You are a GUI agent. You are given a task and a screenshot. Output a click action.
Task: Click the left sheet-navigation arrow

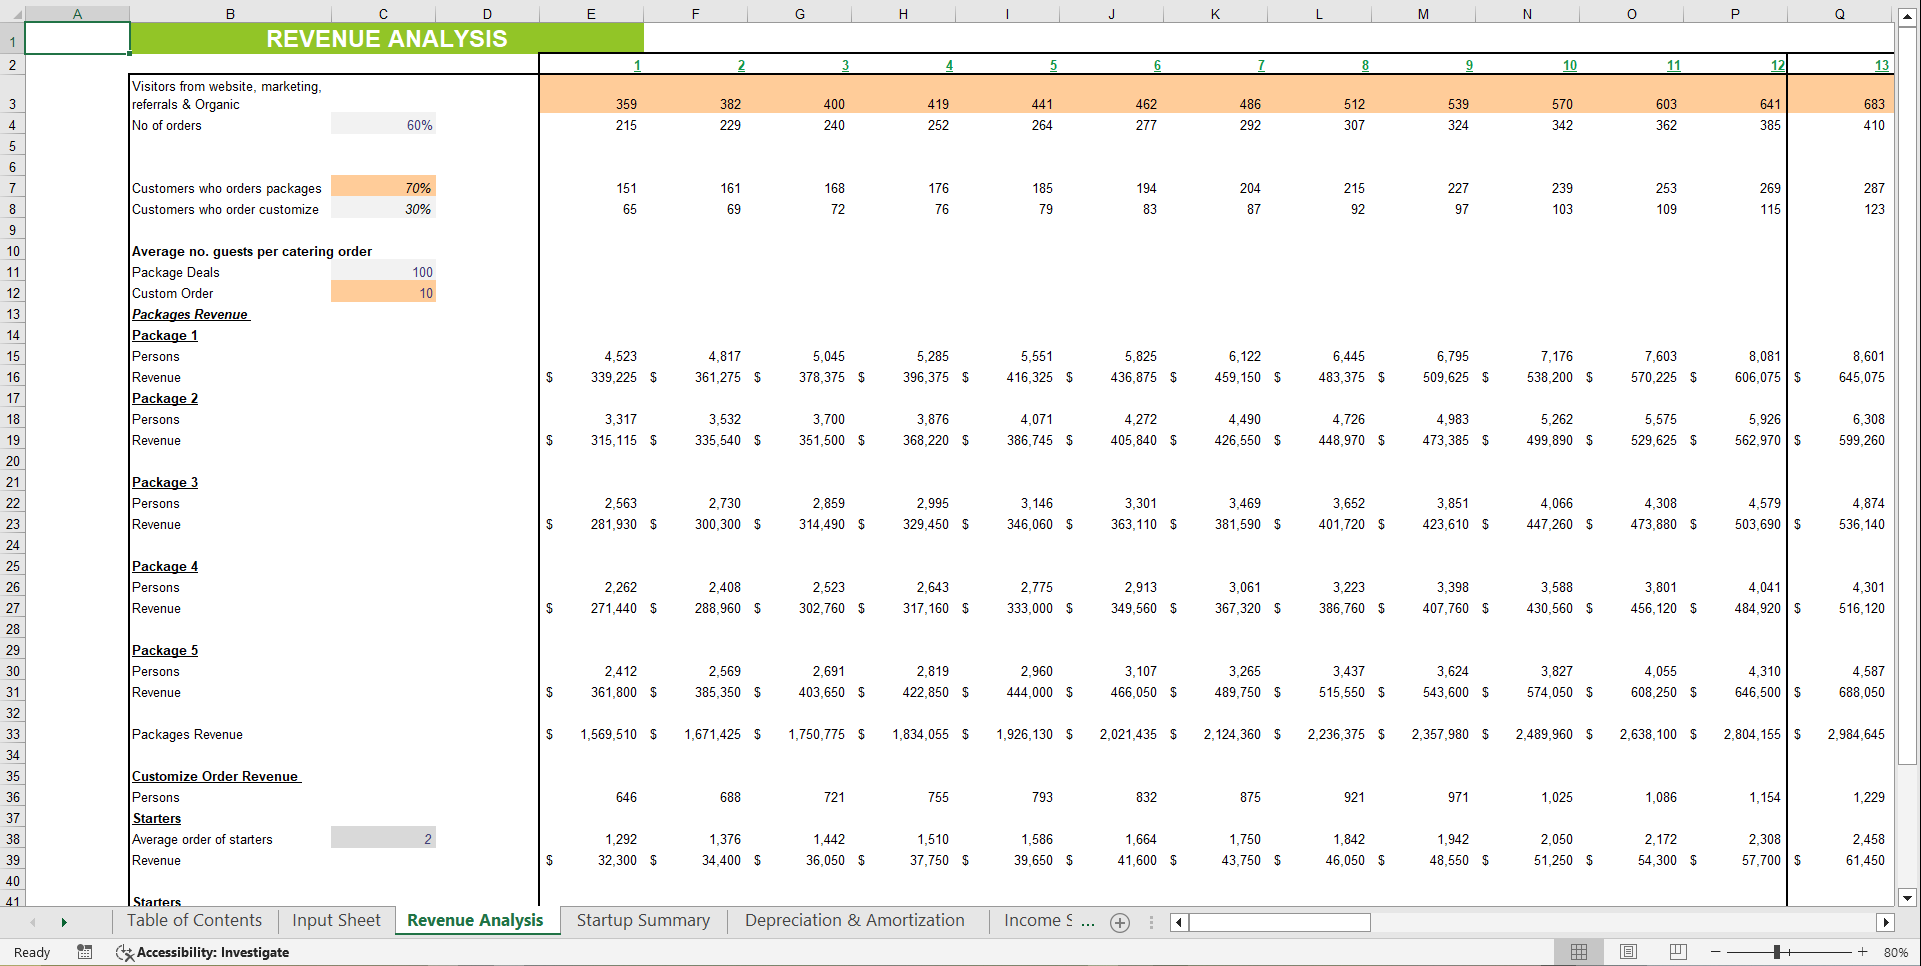(31, 921)
